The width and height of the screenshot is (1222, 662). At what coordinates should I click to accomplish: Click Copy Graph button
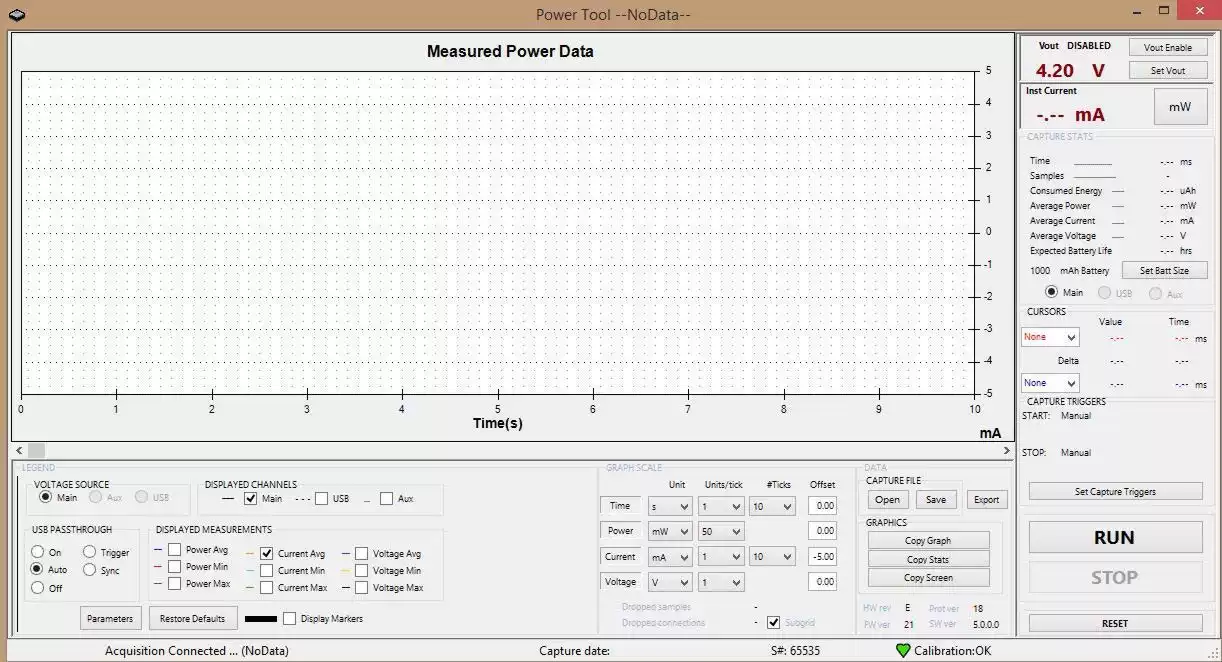[x=928, y=541]
